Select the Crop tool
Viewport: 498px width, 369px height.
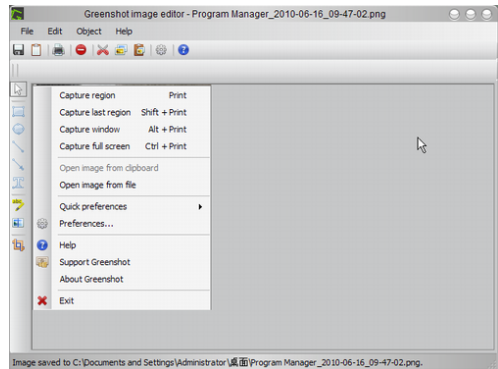[18, 245]
